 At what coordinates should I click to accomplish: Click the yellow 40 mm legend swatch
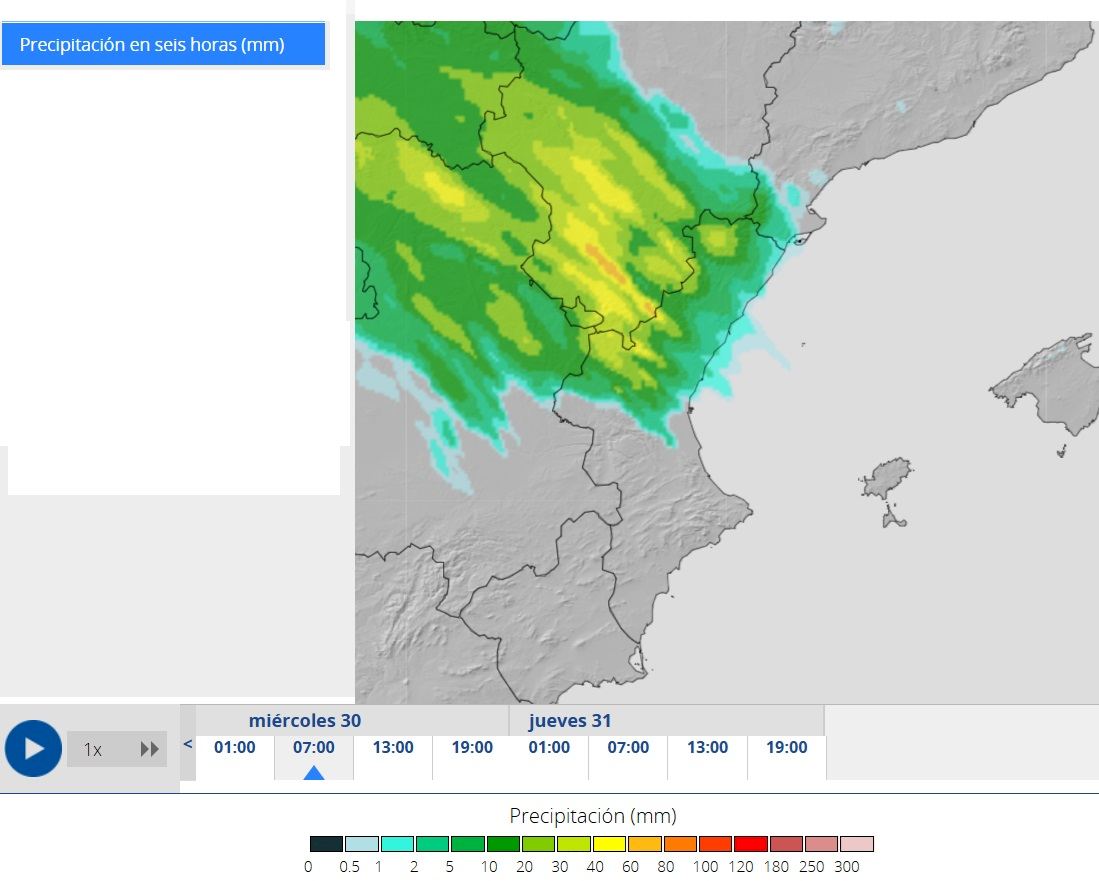(x=609, y=844)
